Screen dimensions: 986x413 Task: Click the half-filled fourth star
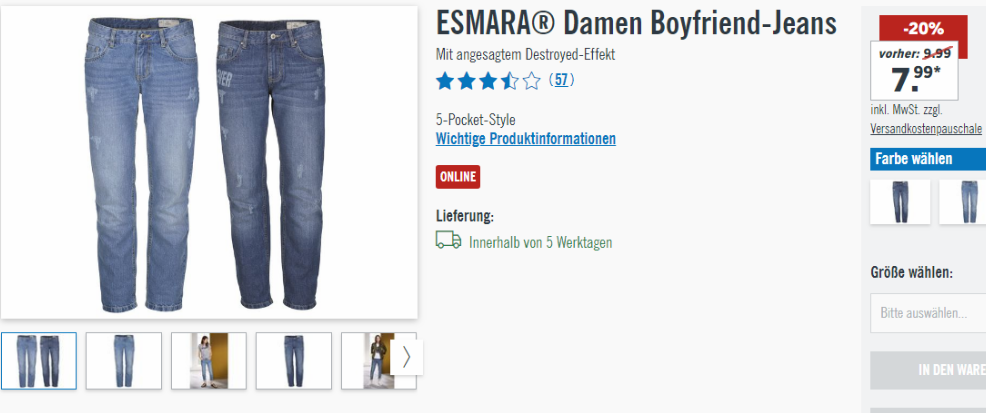(x=509, y=80)
